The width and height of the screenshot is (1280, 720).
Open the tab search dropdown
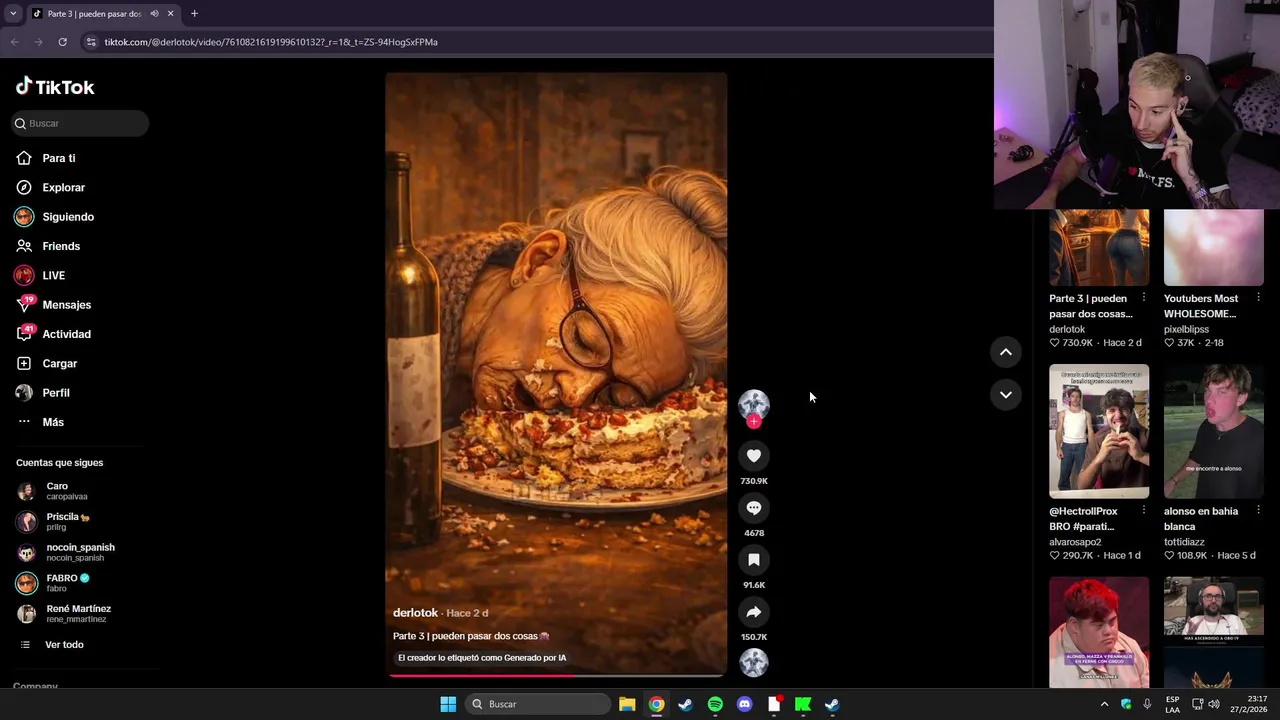point(13,14)
